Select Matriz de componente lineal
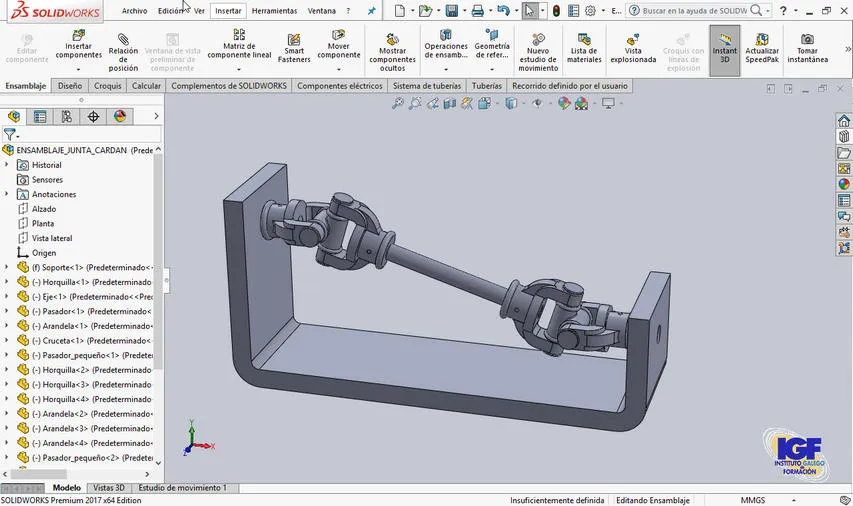Viewport: 853px width, 506px height. [239, 45]
